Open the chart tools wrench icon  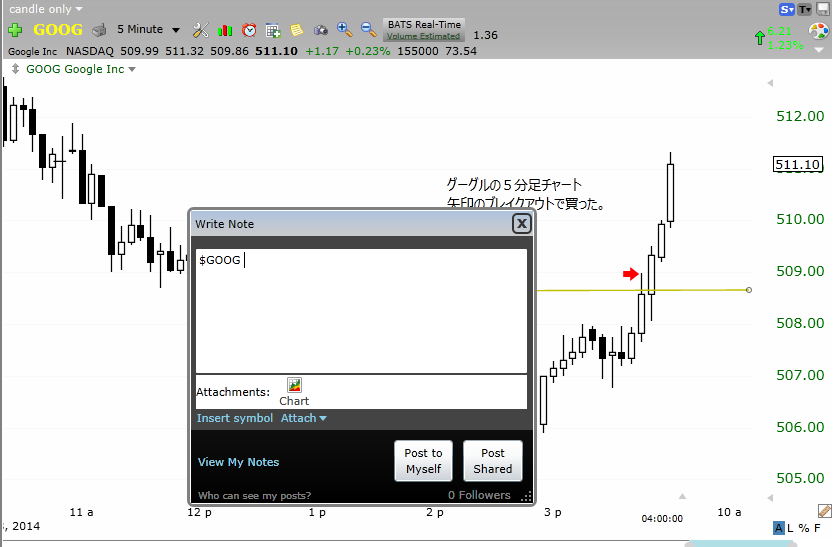click(x=201, y=30)
